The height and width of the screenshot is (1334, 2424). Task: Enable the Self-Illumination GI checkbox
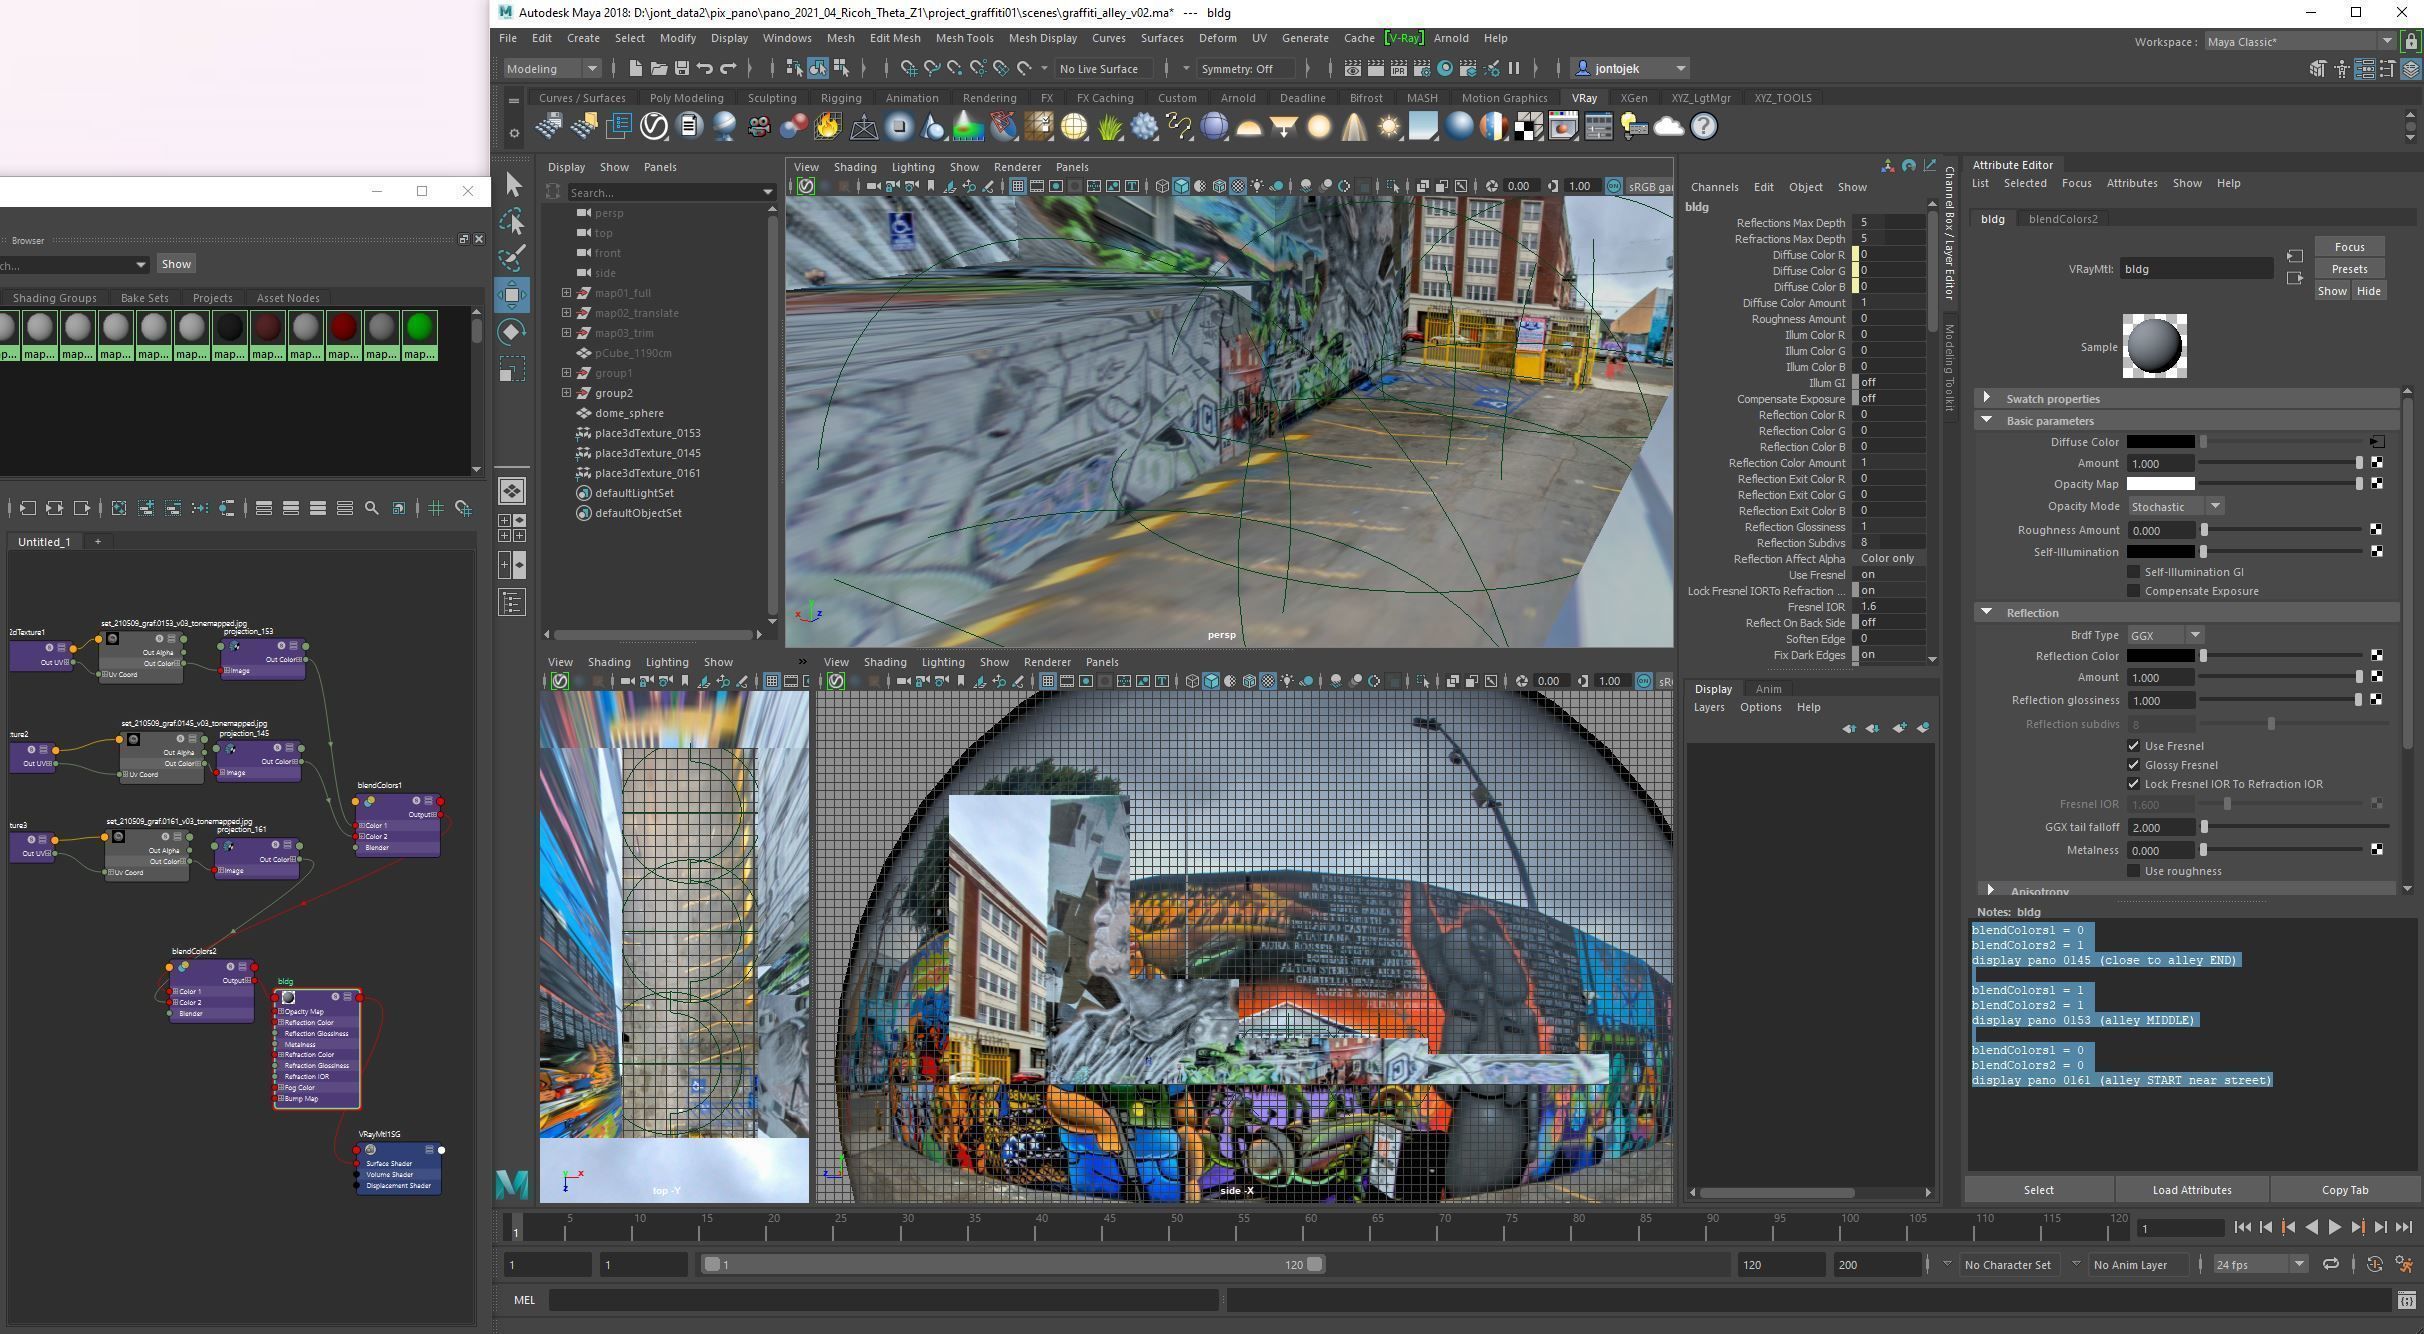point(2133,572)
